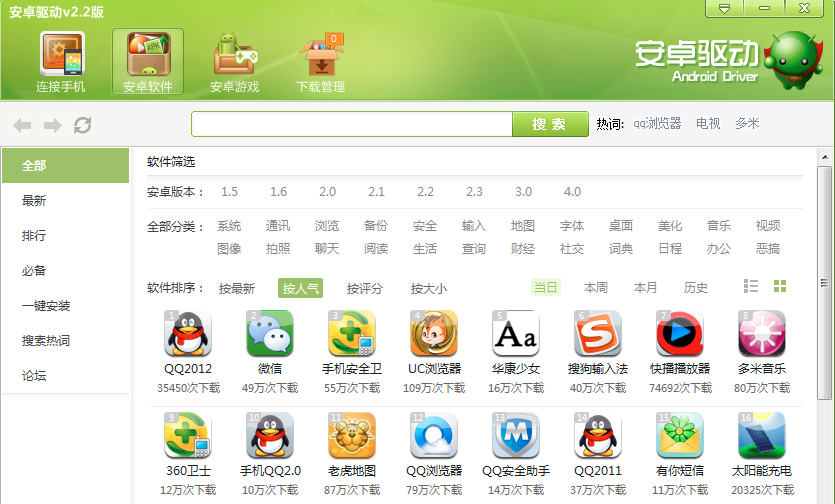This screenshot has width=835, height=504.
Task: Select 一键安装 in the left sidebar
Action: click(x=46, y=306)
